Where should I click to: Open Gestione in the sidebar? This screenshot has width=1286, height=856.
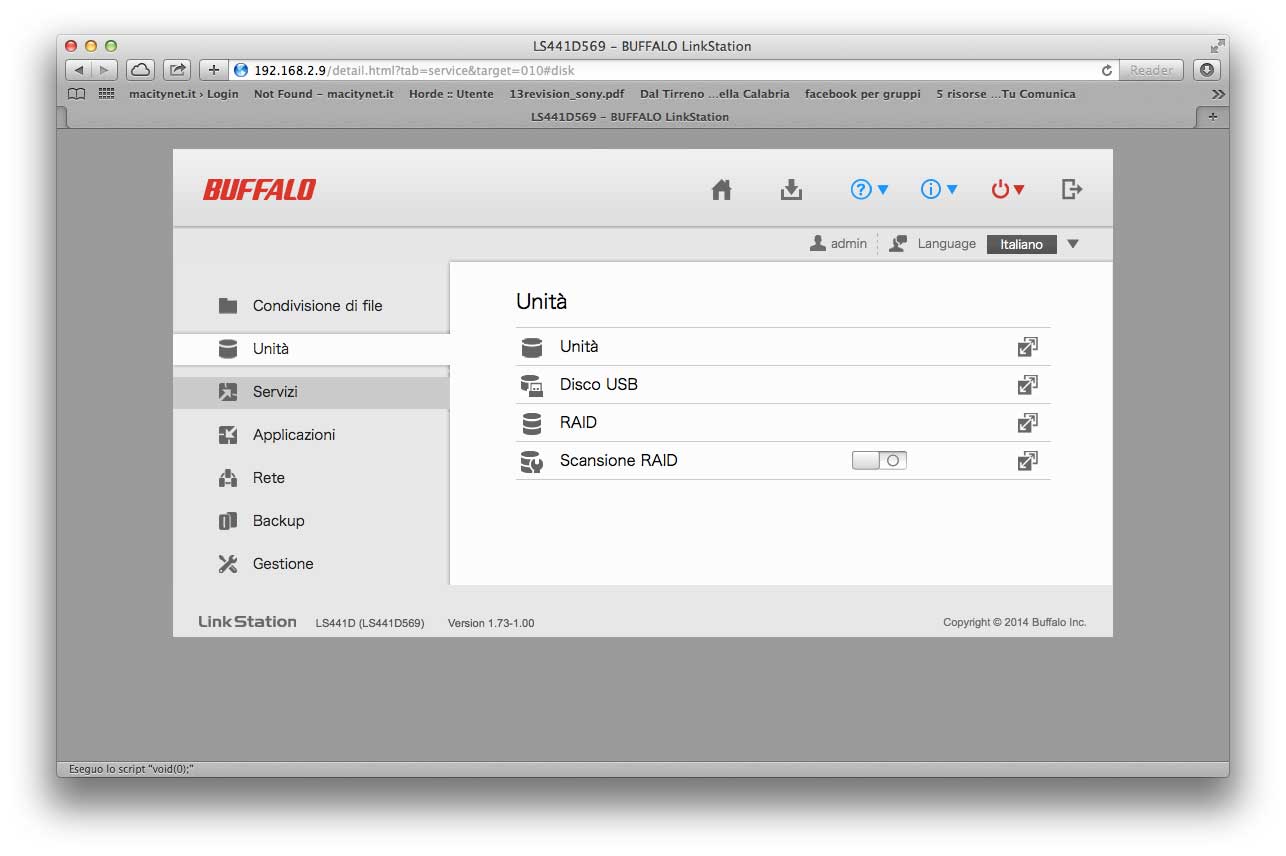[311, 564]
